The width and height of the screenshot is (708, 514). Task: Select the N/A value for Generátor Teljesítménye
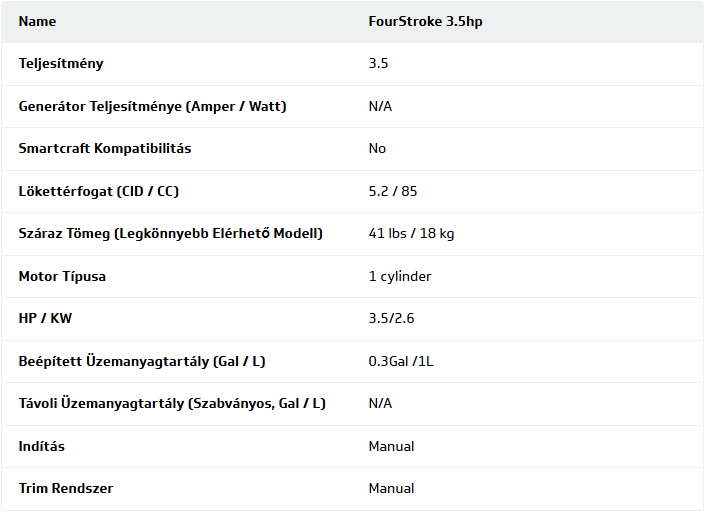coord(380,106)
